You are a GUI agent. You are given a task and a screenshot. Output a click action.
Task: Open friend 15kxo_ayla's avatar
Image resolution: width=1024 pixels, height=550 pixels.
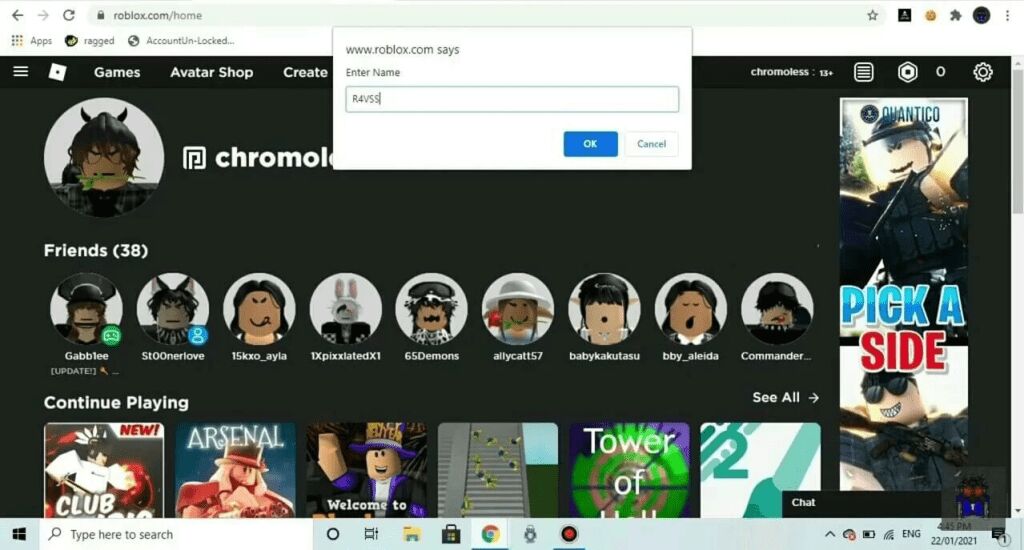[x=259, y=308]
